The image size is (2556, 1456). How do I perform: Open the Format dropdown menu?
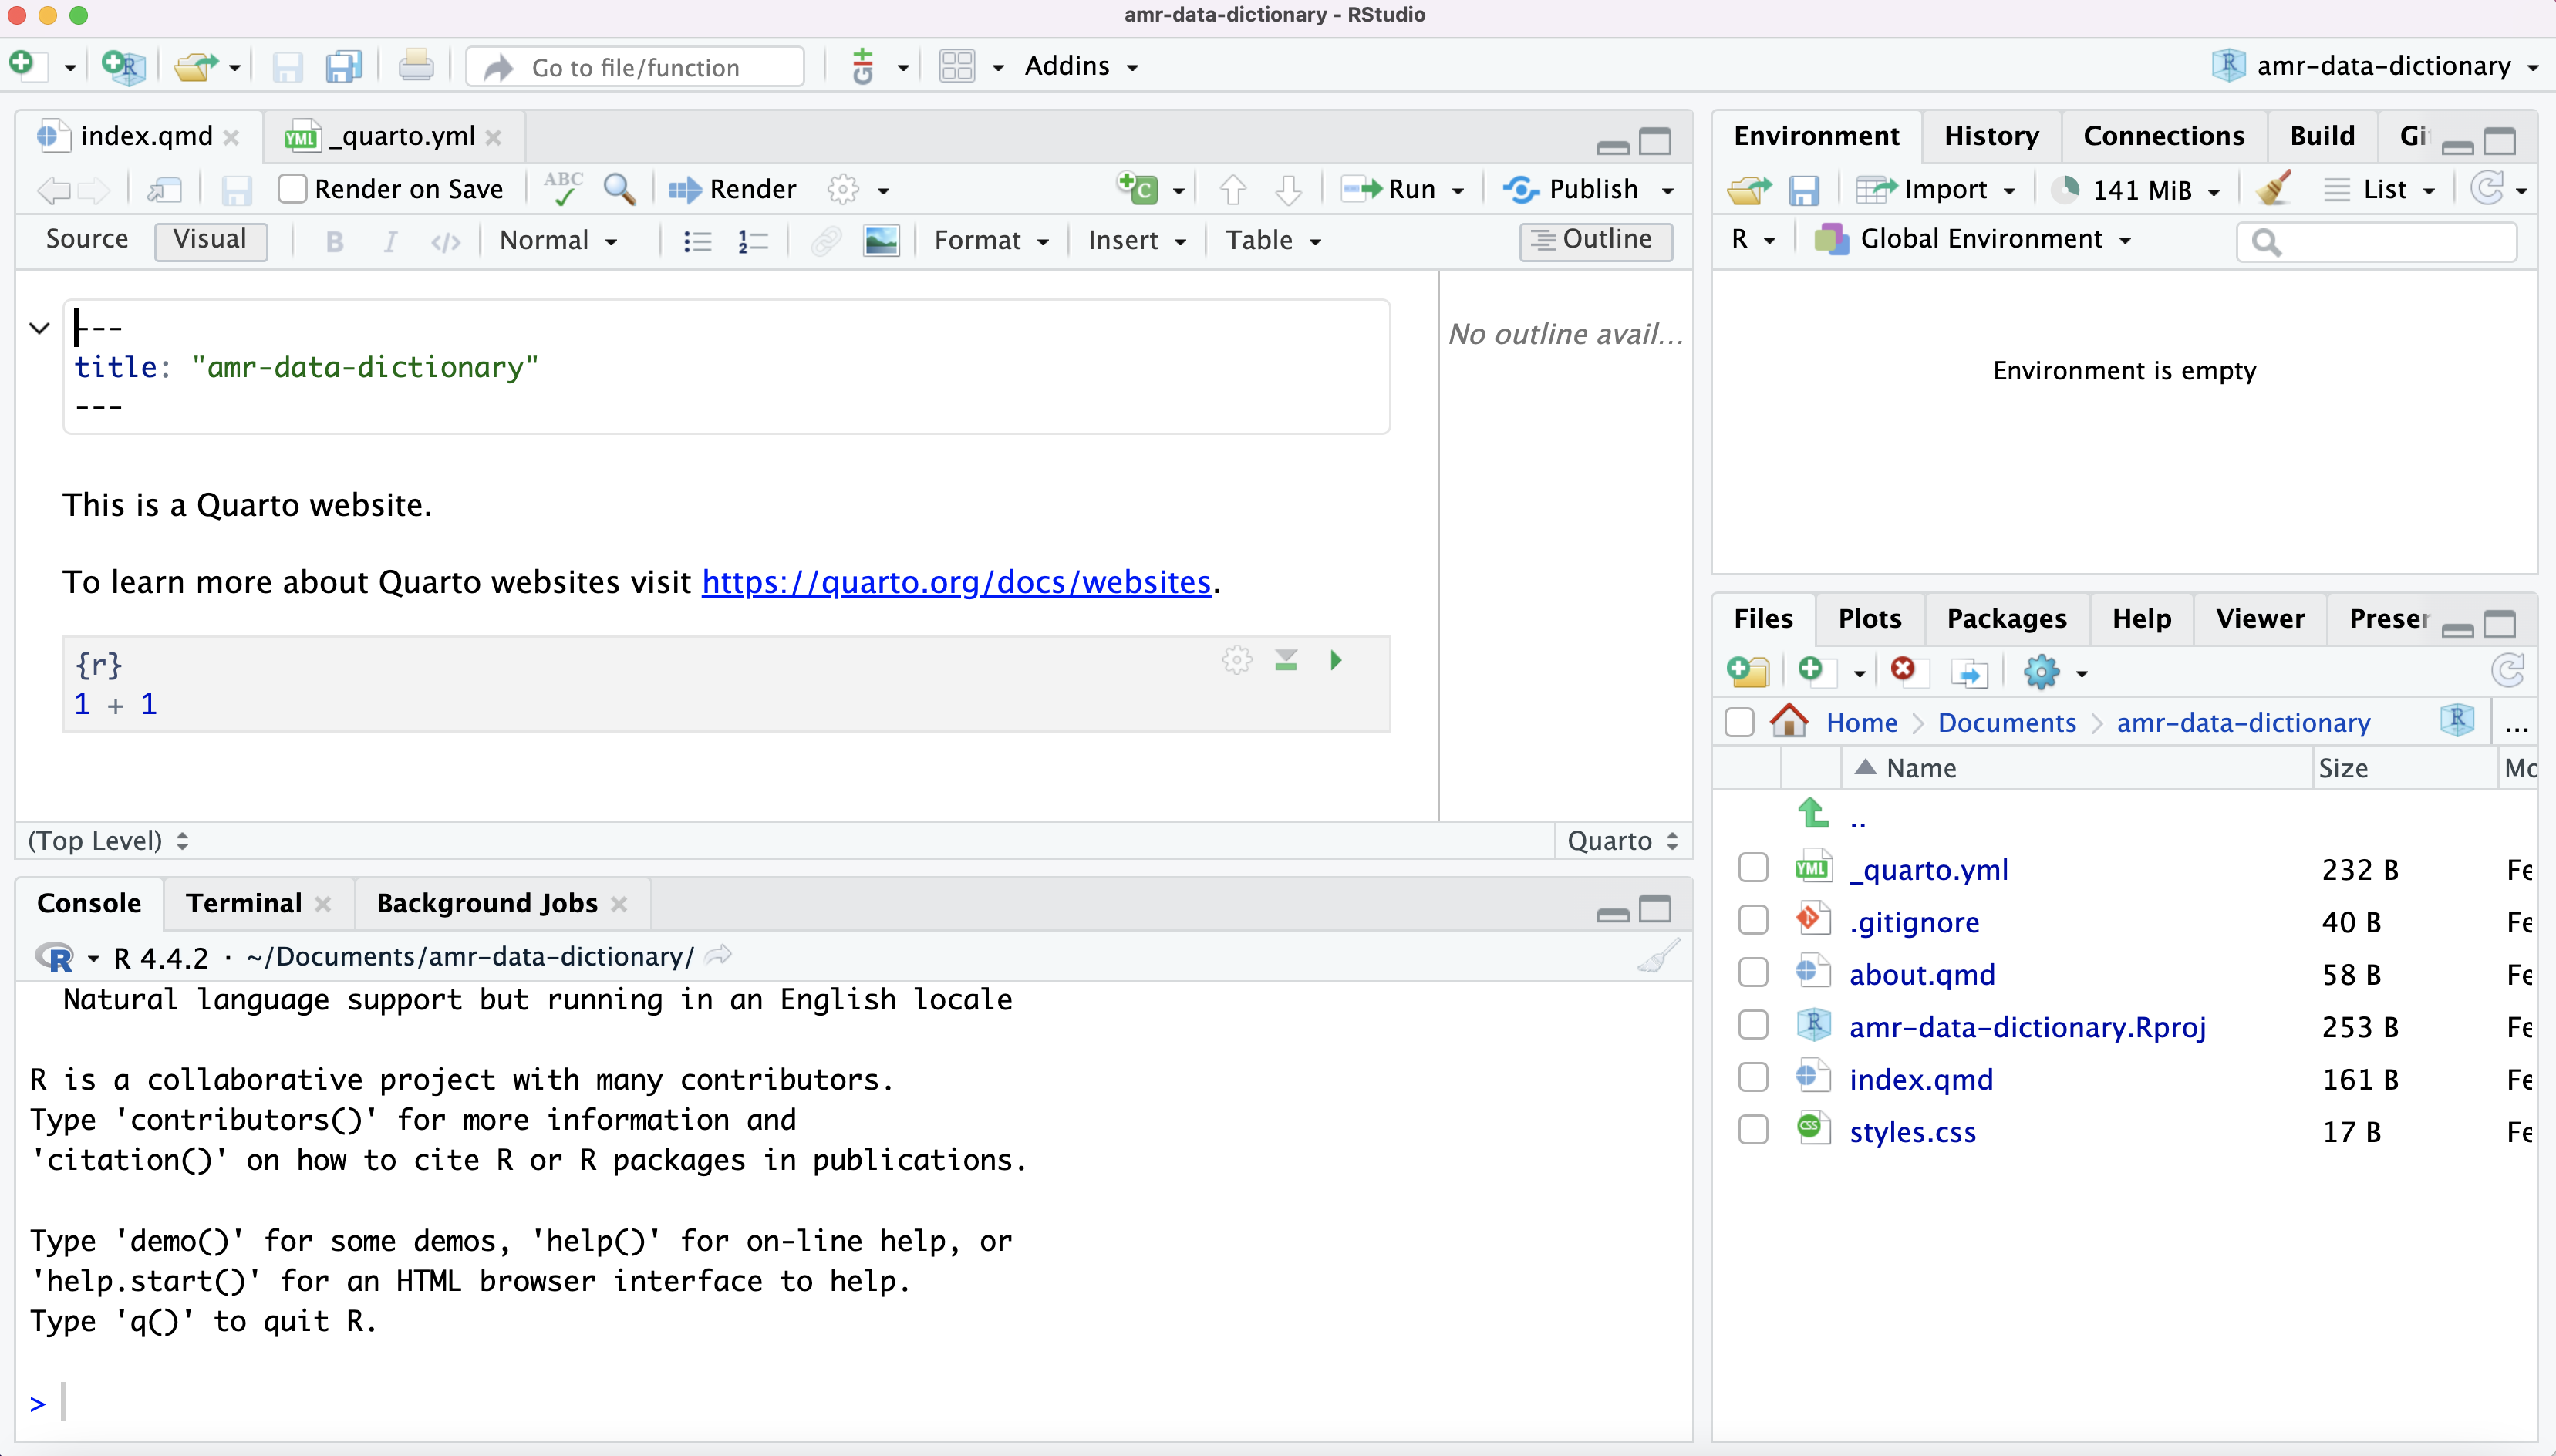(991, 241)
